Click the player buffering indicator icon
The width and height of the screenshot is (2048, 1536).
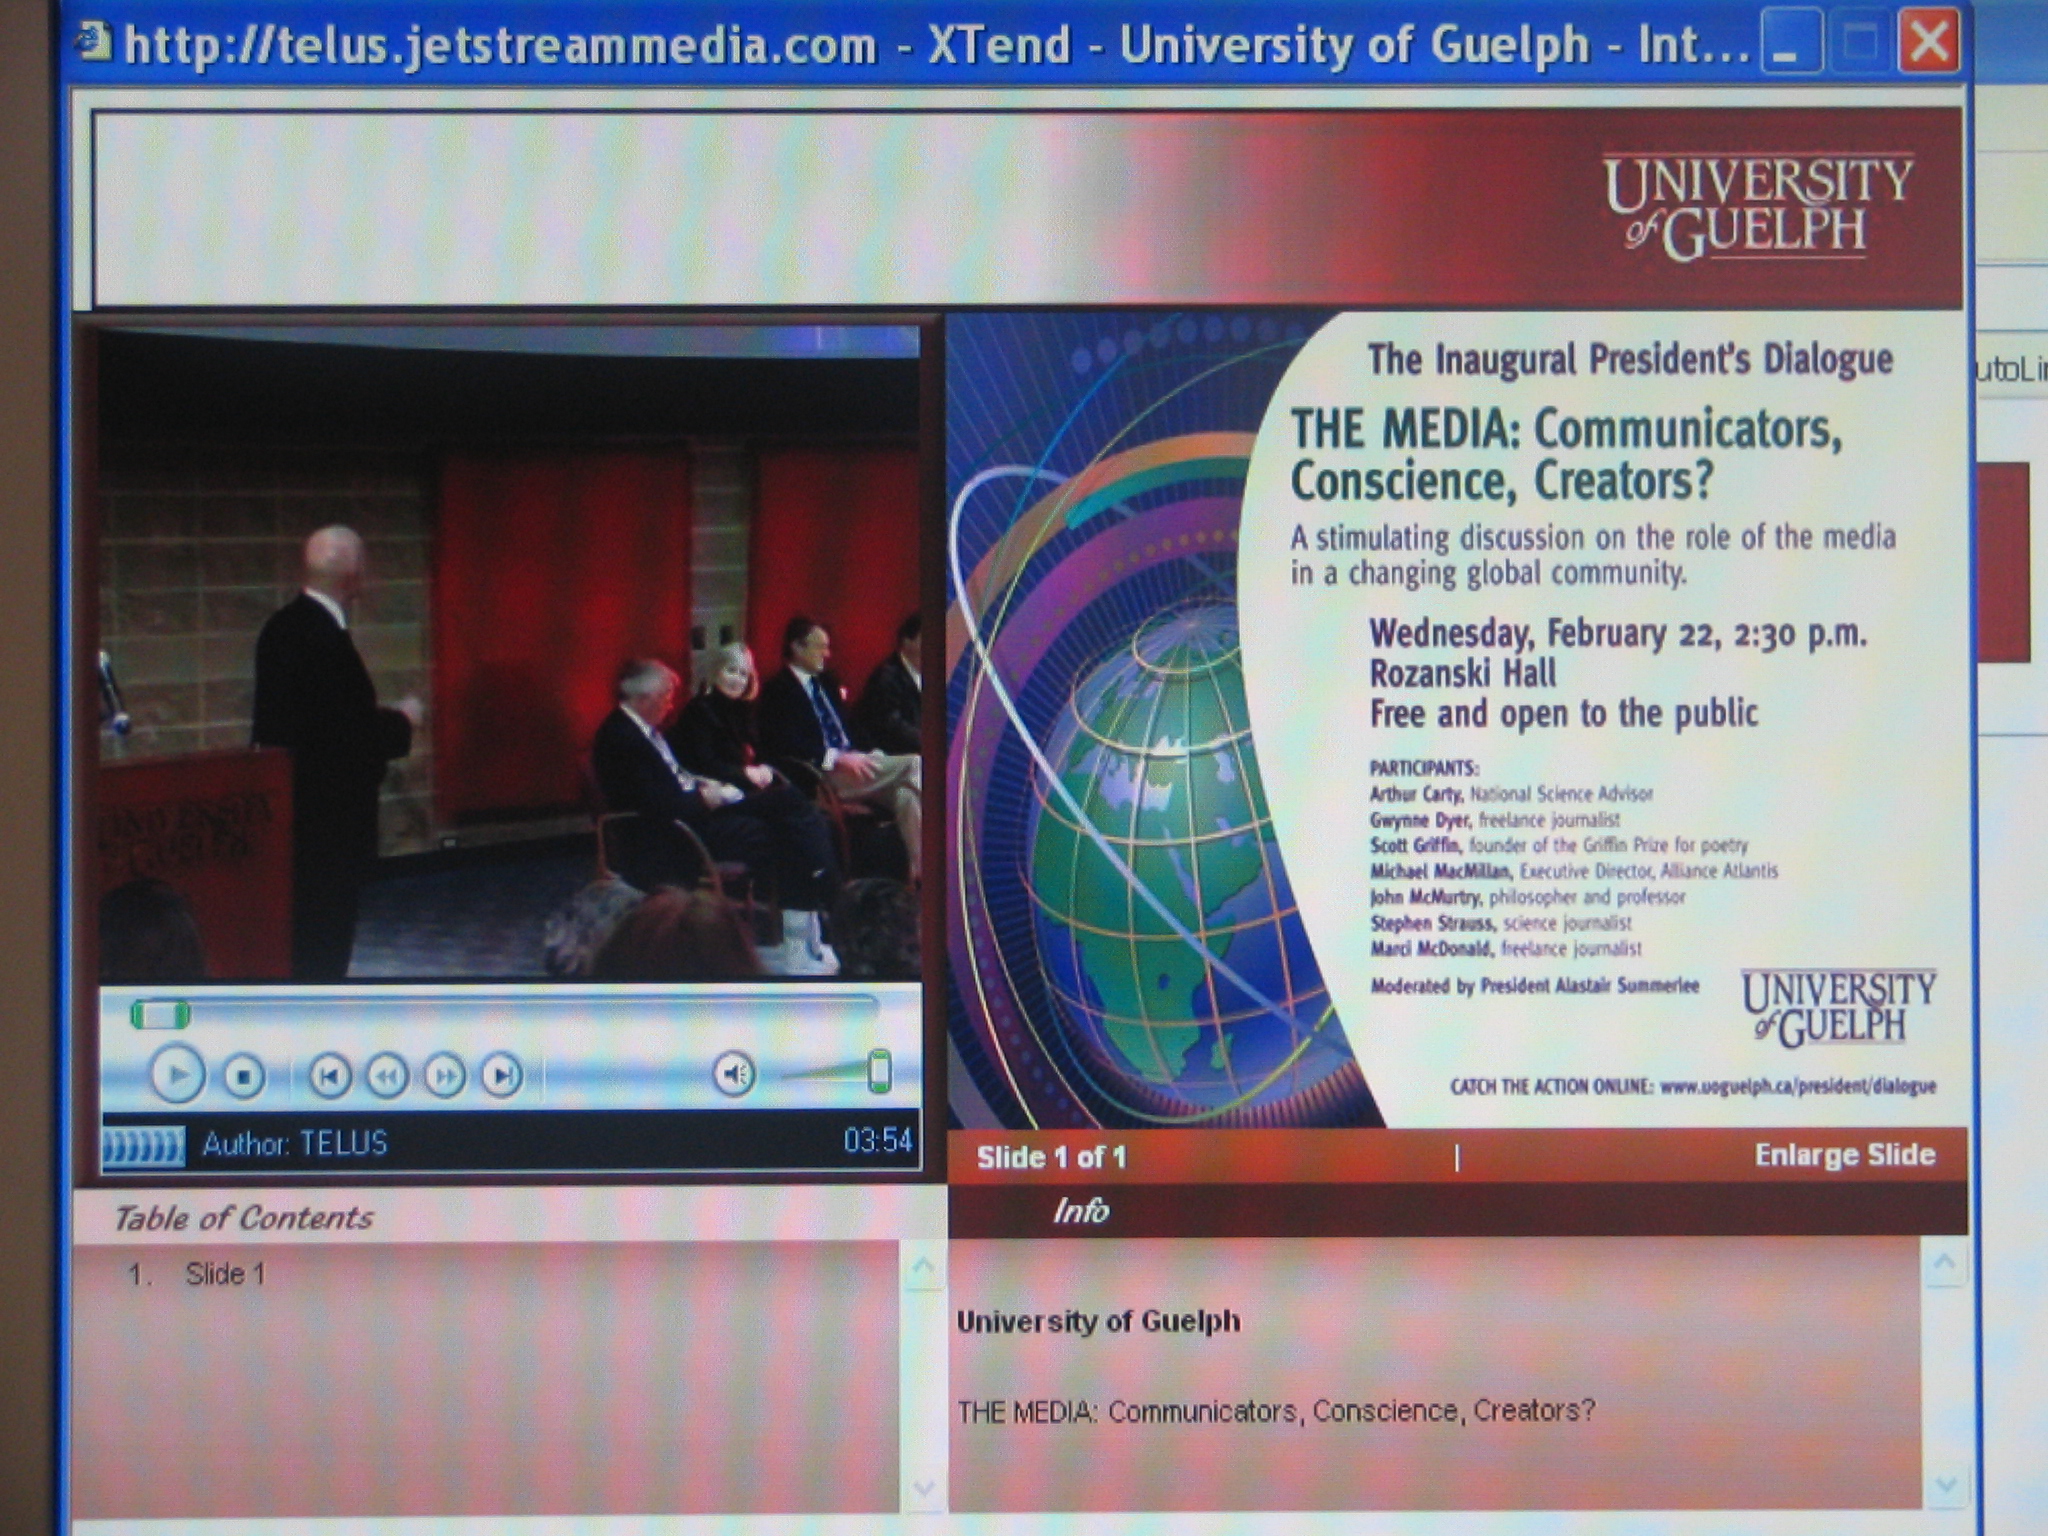click(143, 1147)
